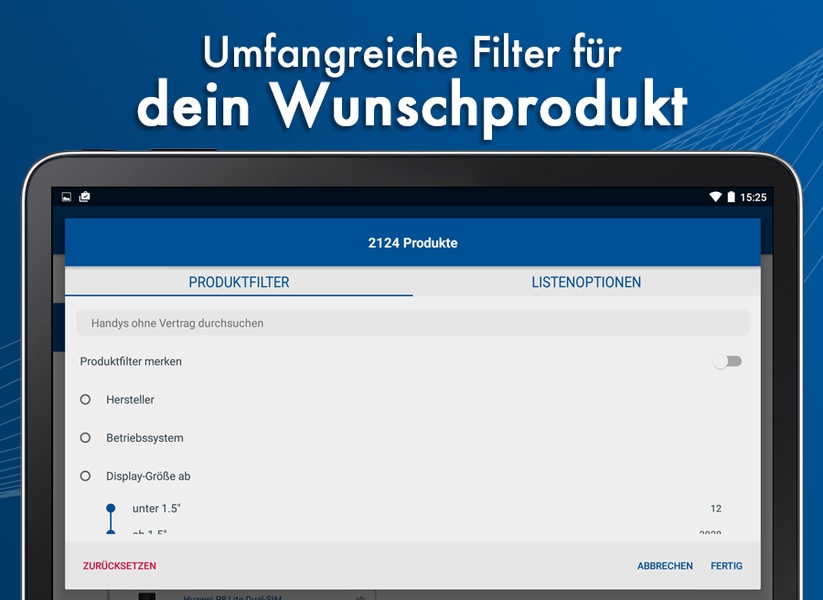Select the Display-Größe ab radio circle
The width and height of the screenshot is (823, 600).
pos(85,476)
